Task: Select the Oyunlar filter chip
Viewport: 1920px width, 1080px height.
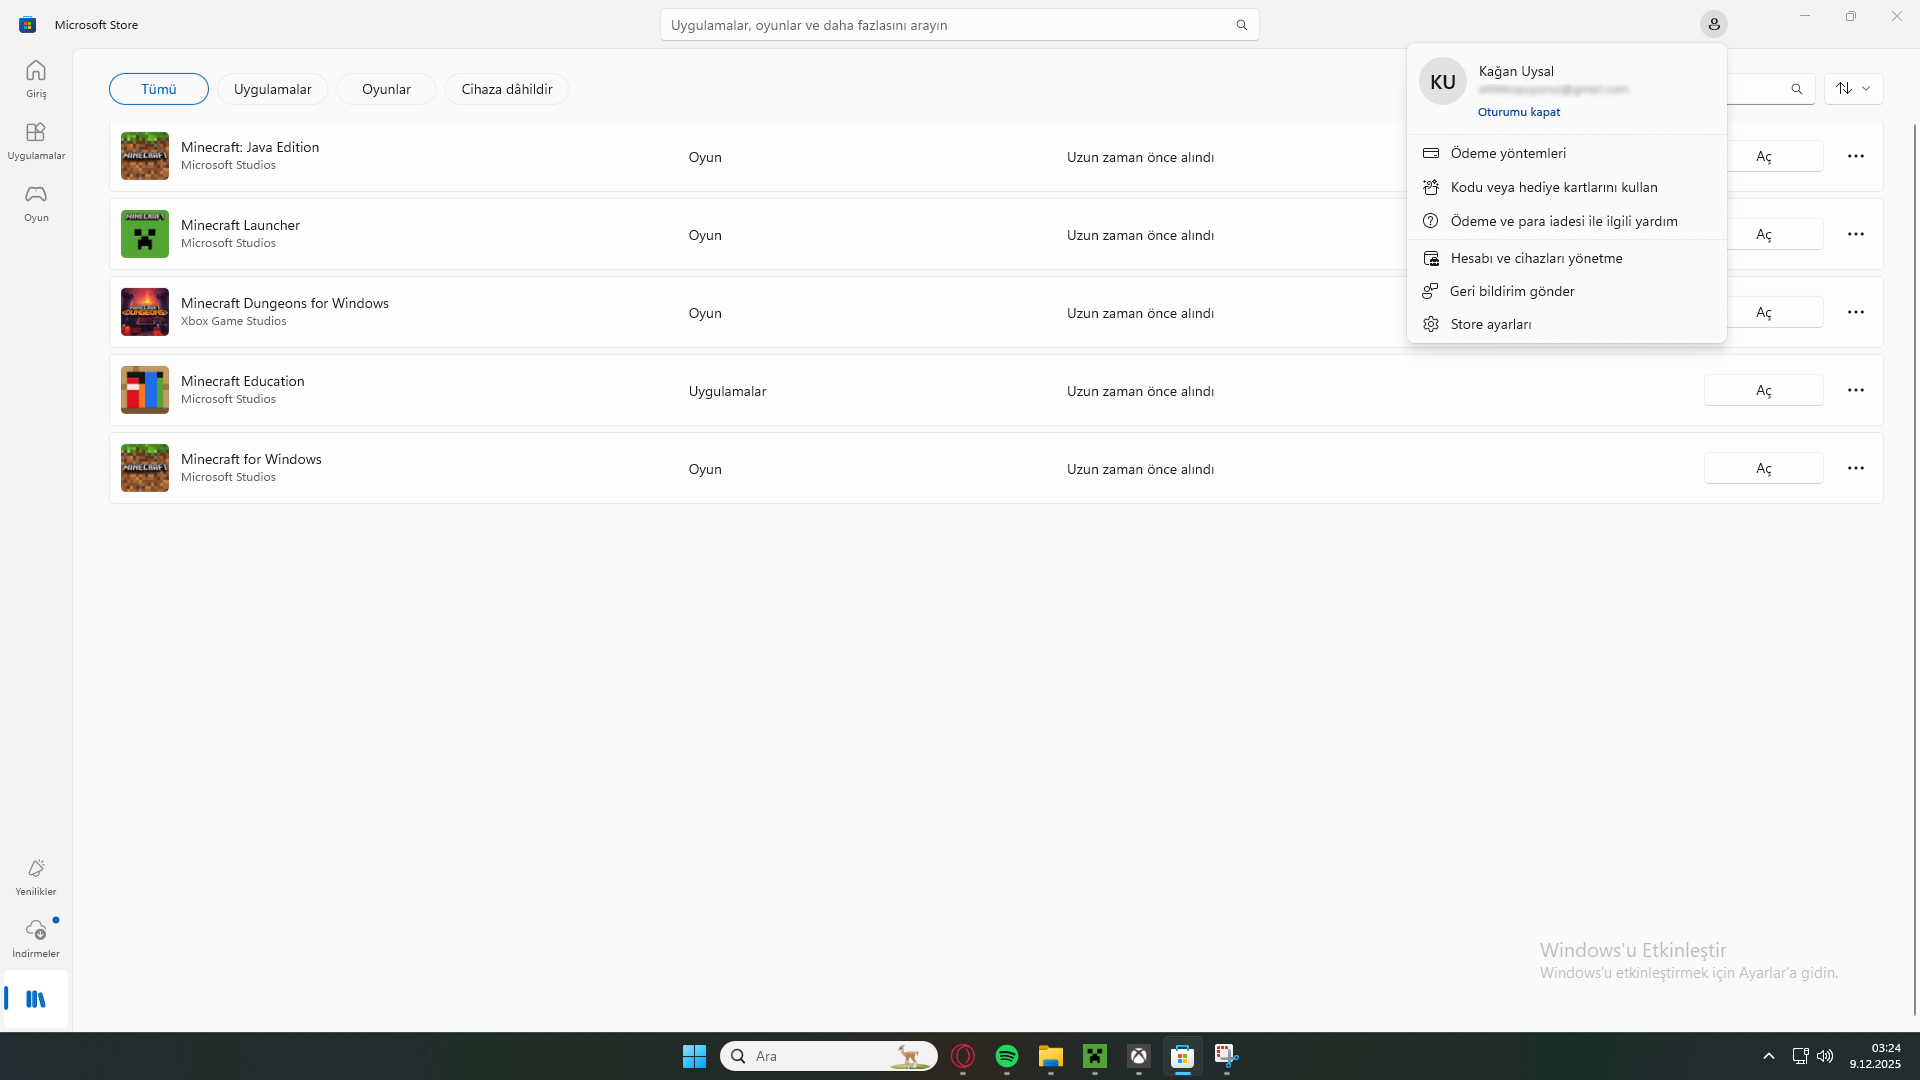Action: [386, 89]
